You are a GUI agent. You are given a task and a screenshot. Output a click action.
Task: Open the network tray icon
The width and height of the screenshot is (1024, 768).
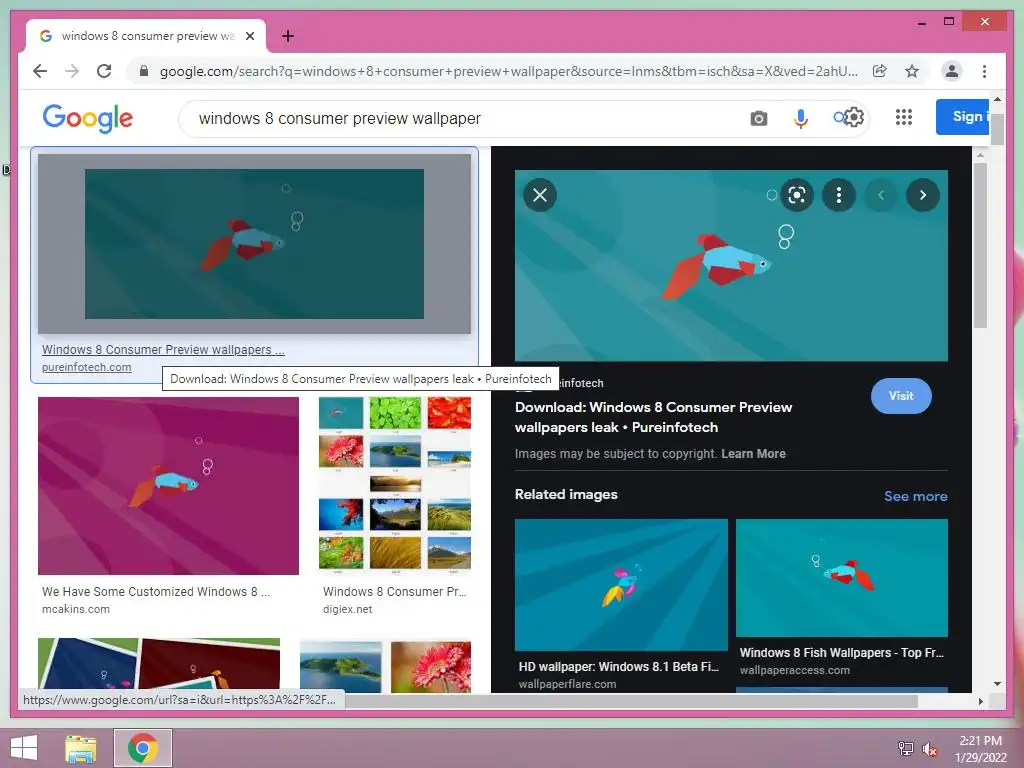click(906, 749)
